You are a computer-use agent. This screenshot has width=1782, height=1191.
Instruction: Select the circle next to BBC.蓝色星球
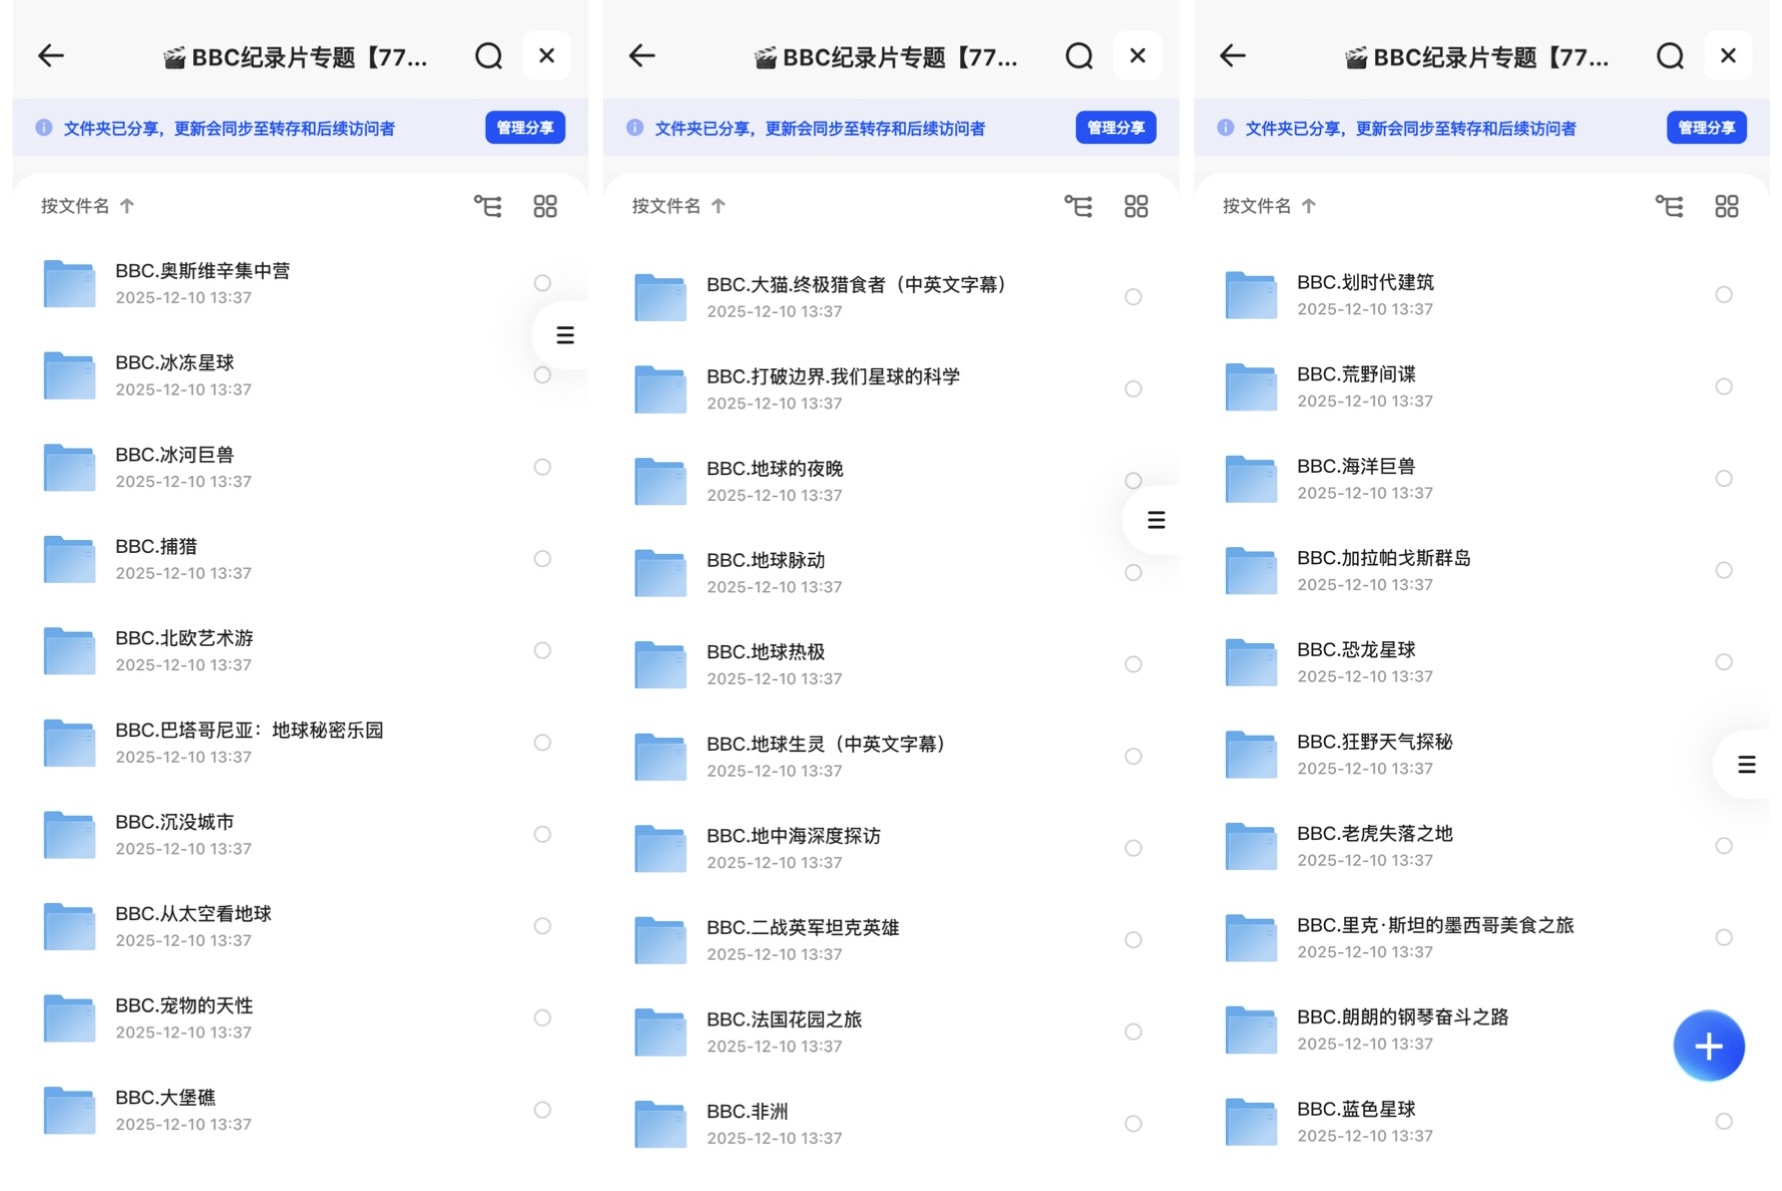click(x=1724, y=1121)
